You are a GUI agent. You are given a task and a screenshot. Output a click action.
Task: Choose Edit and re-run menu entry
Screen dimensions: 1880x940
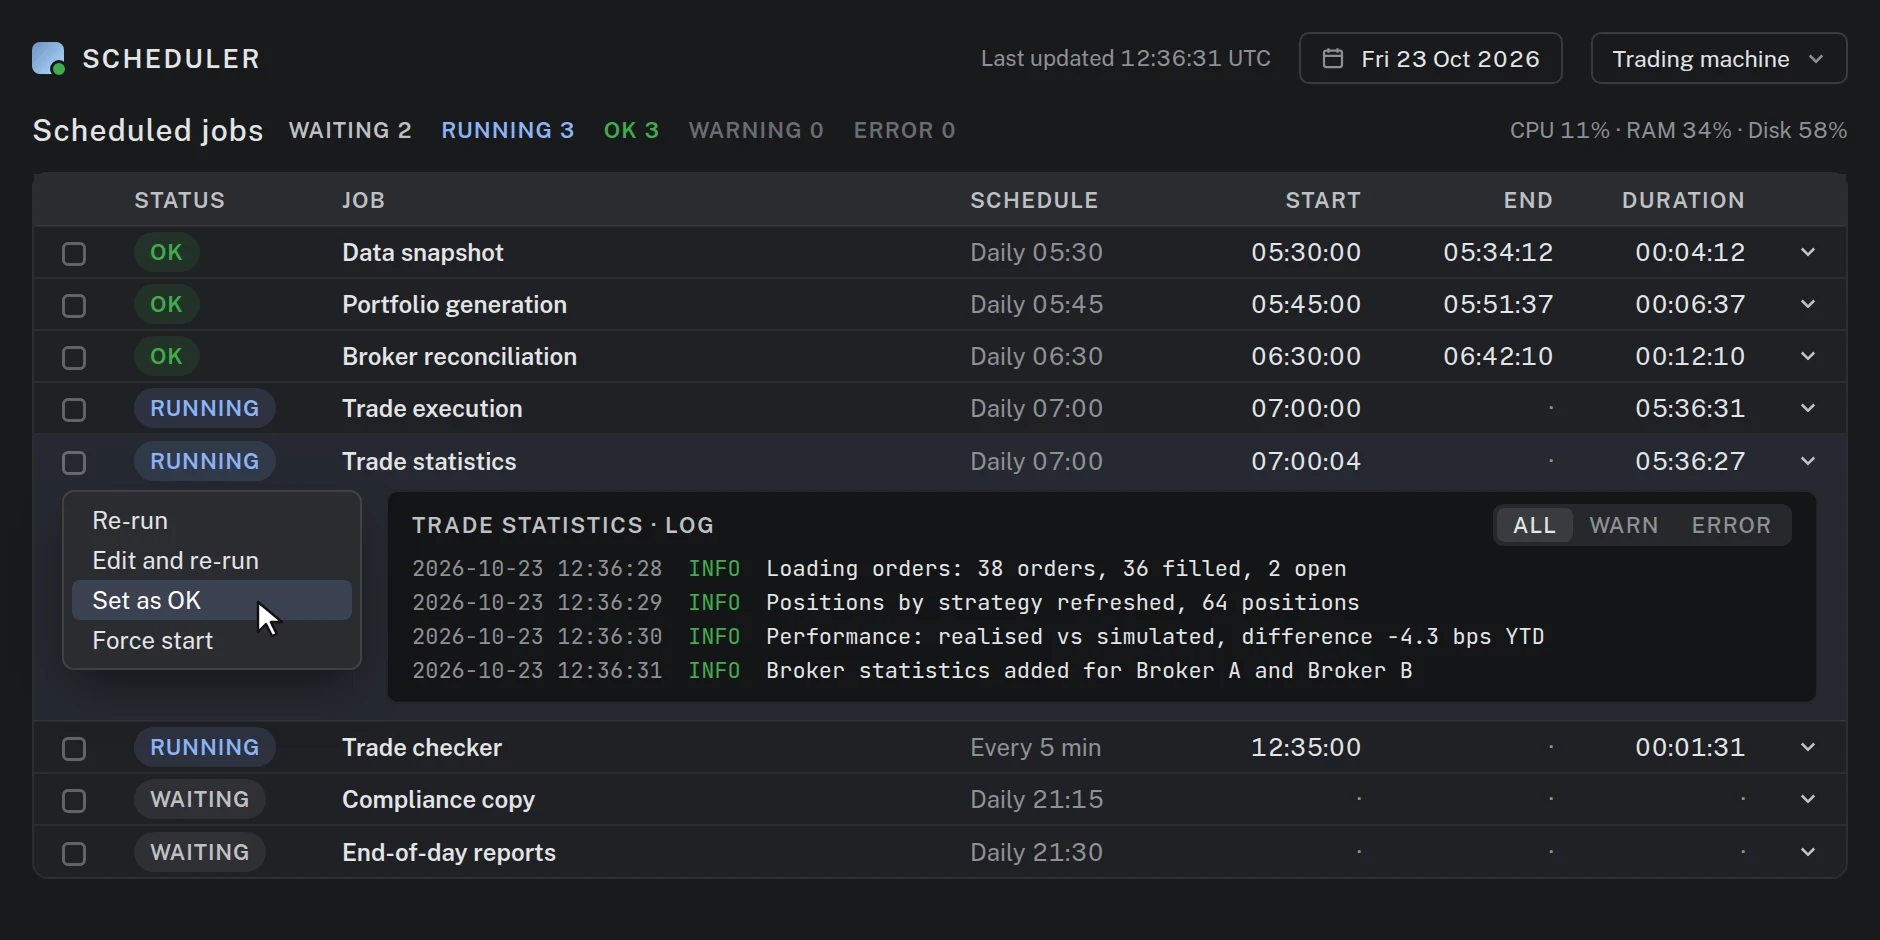(x=211, y=561)
